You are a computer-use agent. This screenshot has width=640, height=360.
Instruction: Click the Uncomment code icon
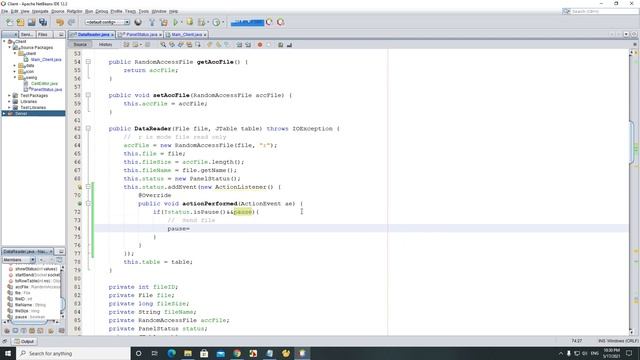(x=289, y=44)
